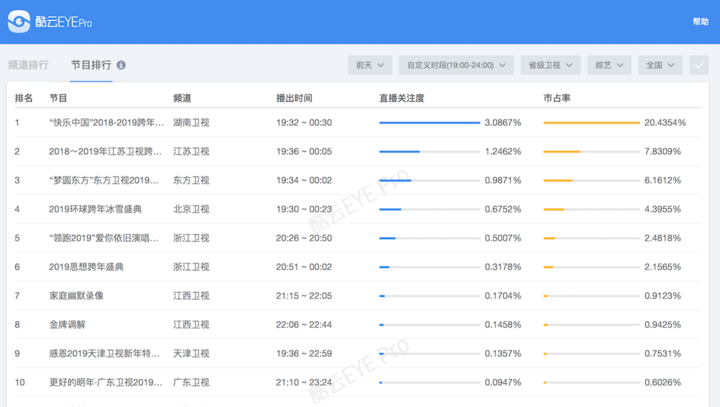Click the 20.4354% market share value
Viewport: 720px width, 407px height.
(x=665, y=123)
